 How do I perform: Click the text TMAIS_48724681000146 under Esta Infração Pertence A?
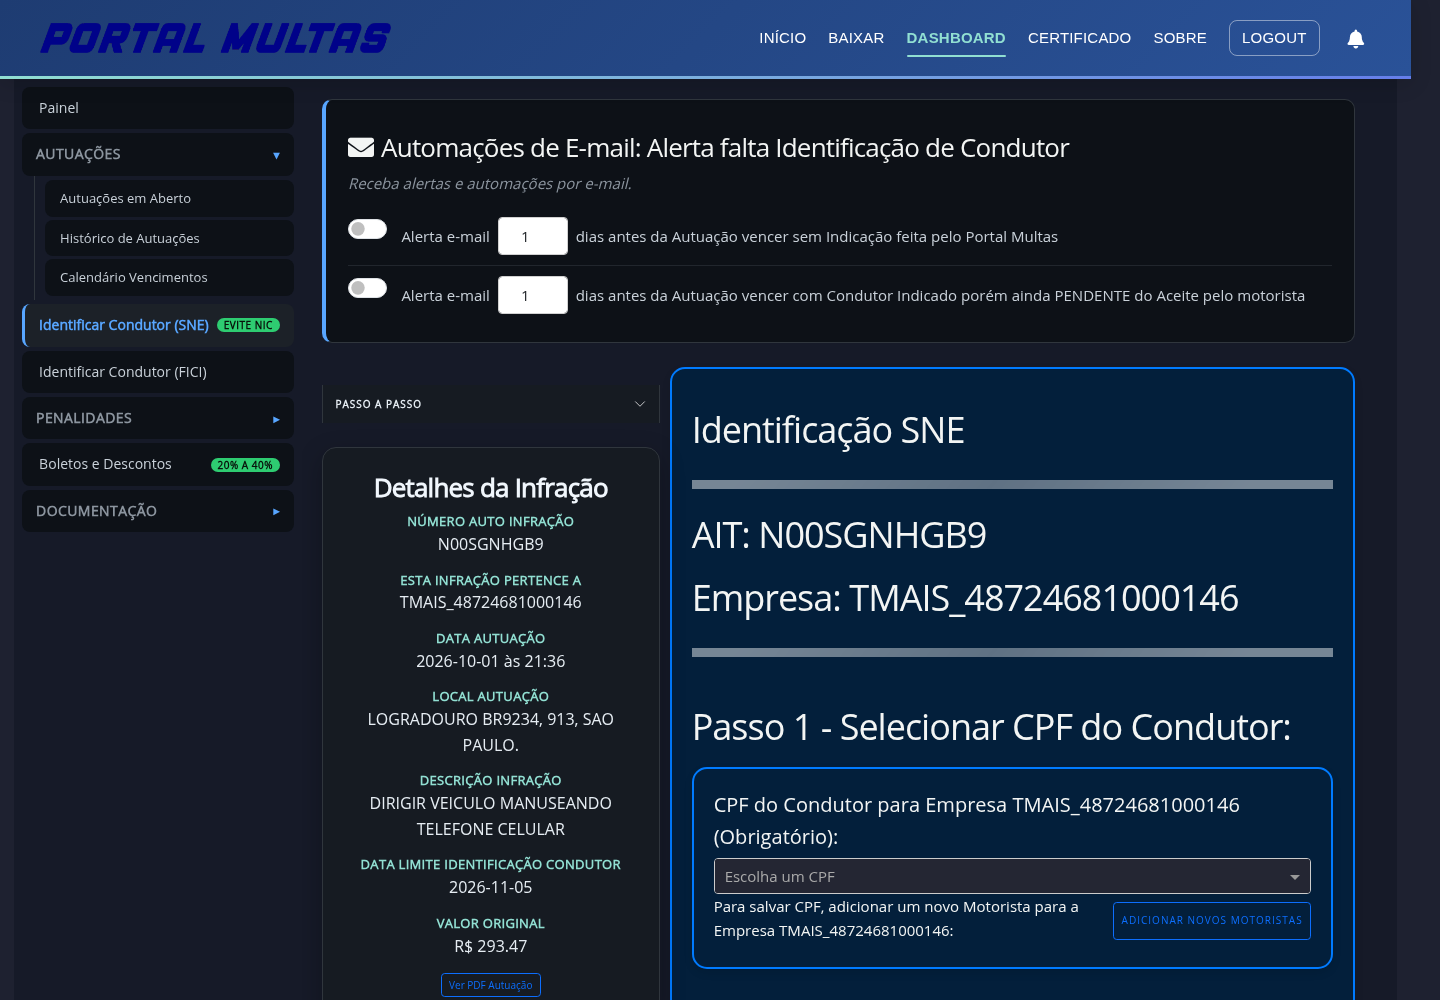[x=490, y=602]
